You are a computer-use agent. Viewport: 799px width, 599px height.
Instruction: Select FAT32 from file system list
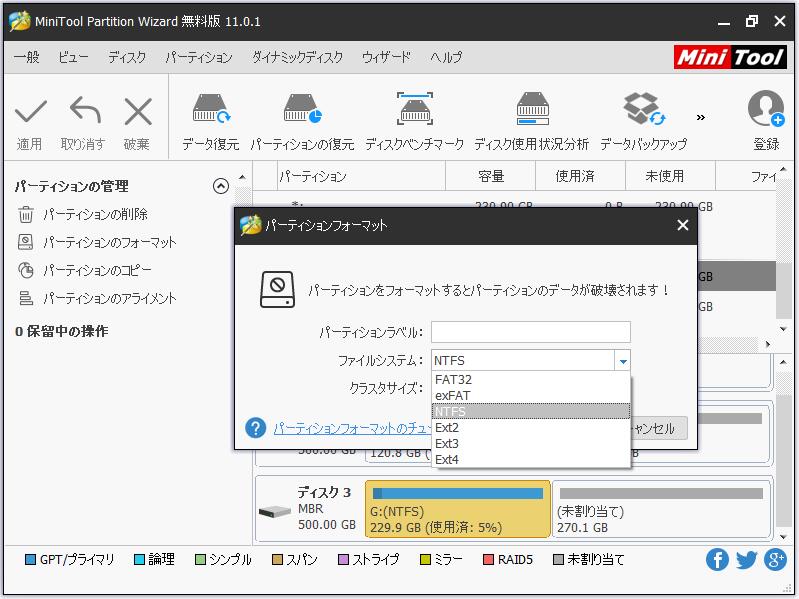tap(453, 380)
